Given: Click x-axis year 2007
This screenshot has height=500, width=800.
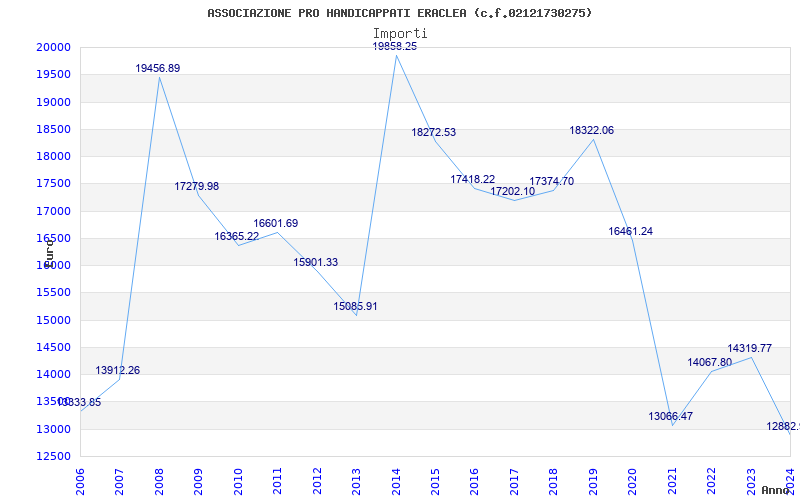Looking at the screenshot, I should pos(119,481).
